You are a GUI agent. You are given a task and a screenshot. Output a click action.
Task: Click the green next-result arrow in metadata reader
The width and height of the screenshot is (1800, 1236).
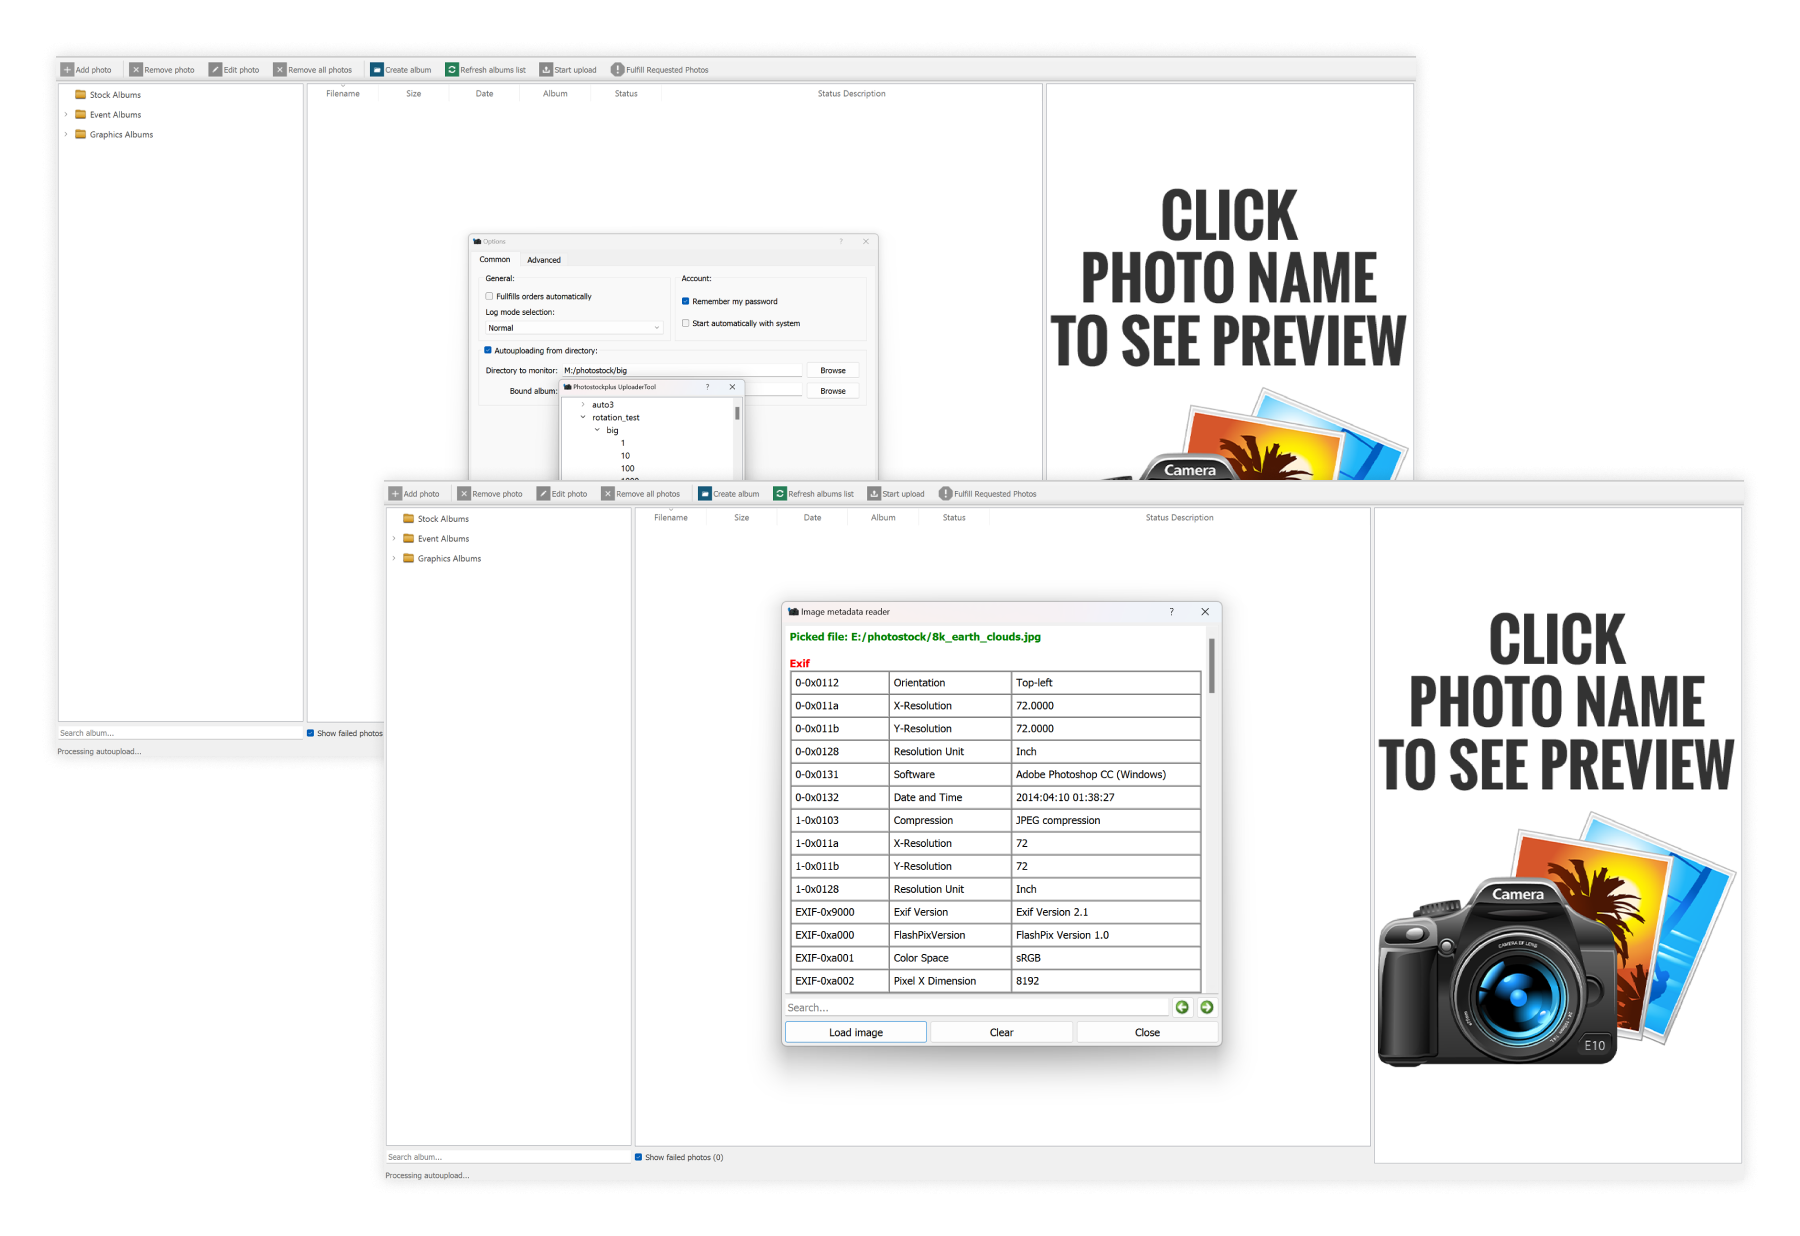[x=1207, y=1007]
